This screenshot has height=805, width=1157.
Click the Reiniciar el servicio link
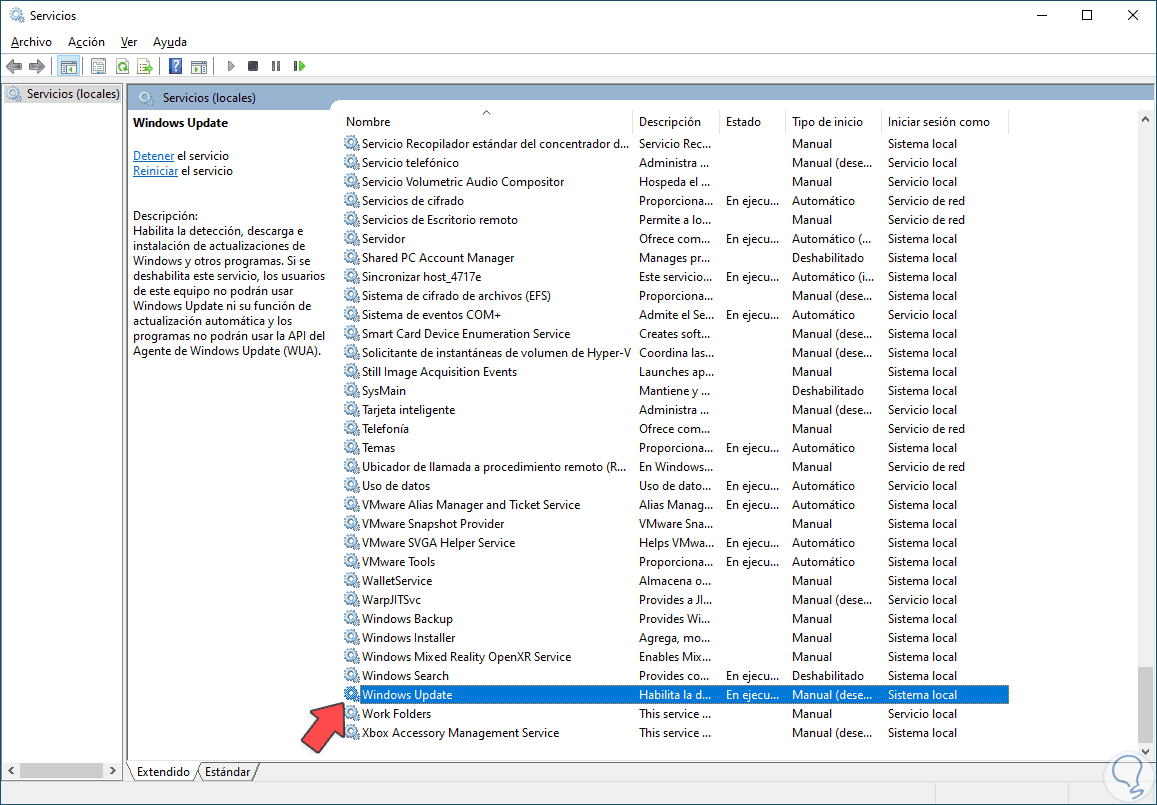[155, 170]
